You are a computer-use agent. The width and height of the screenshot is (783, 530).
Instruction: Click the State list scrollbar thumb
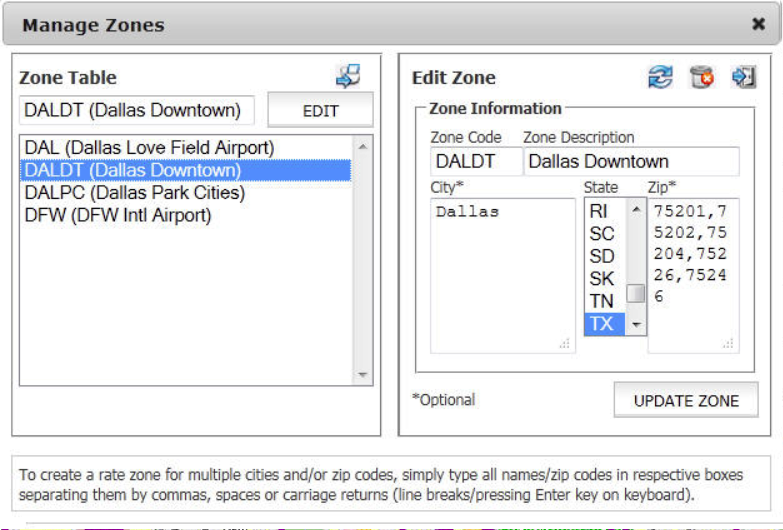(x=635, y=293)
